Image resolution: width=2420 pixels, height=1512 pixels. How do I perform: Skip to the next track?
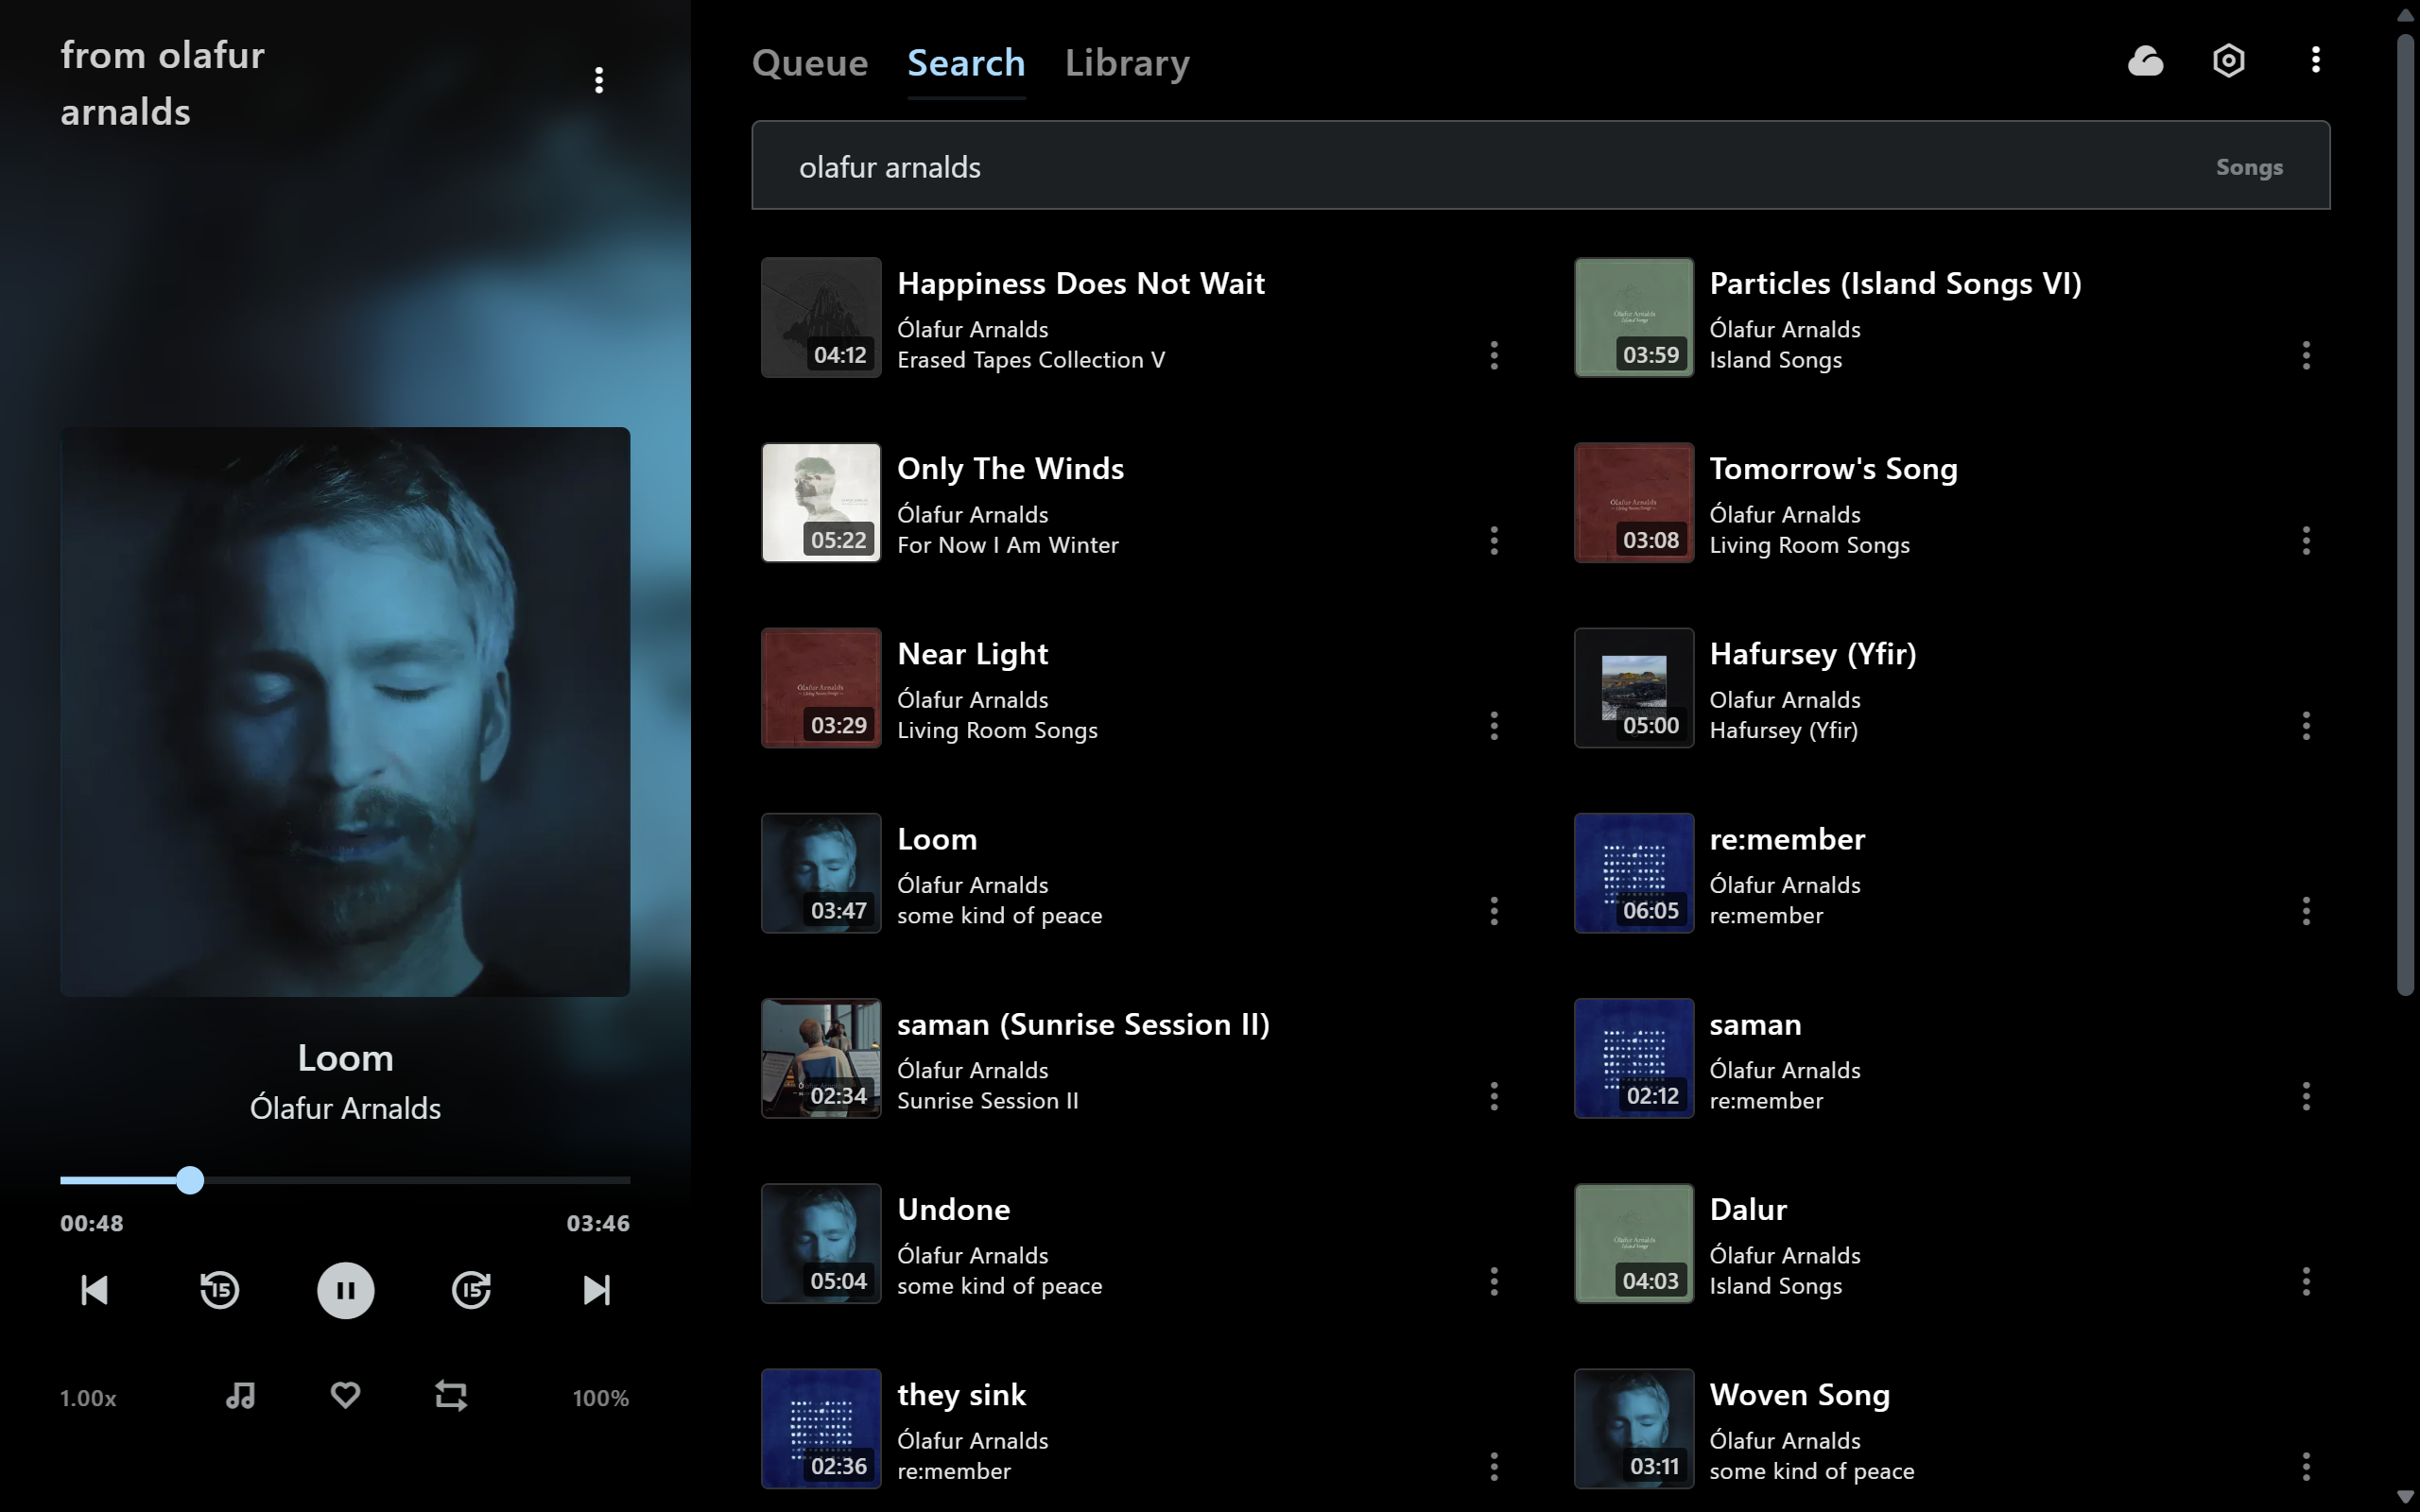click(x=597, y=1290)
